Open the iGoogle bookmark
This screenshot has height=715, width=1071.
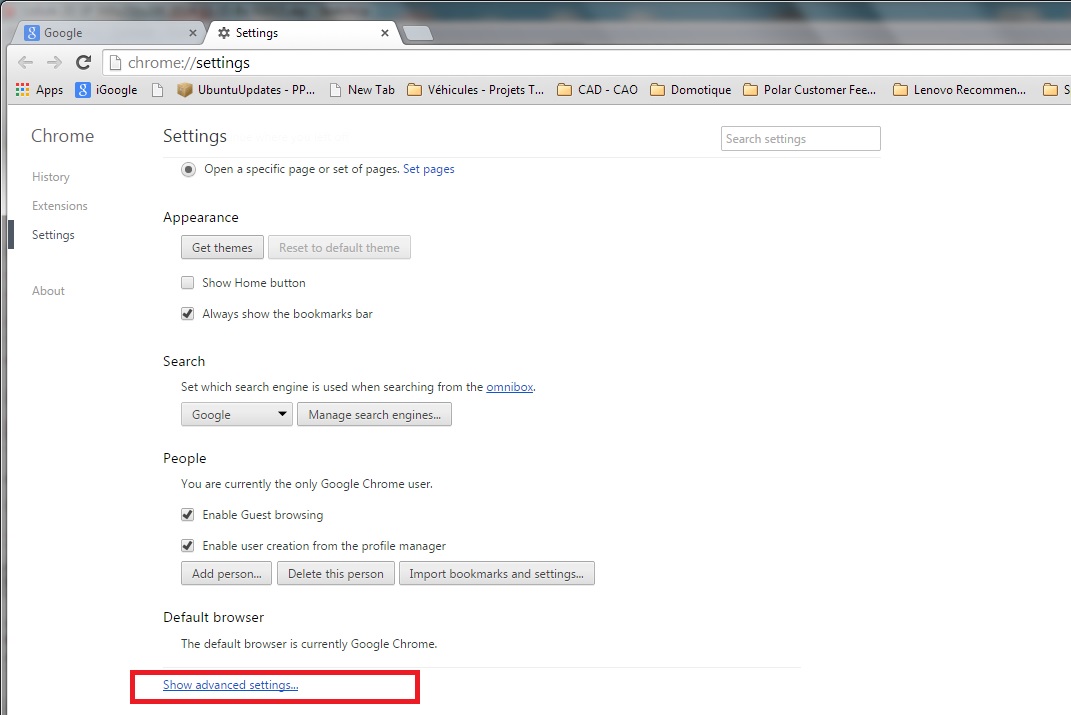(106, 90)
